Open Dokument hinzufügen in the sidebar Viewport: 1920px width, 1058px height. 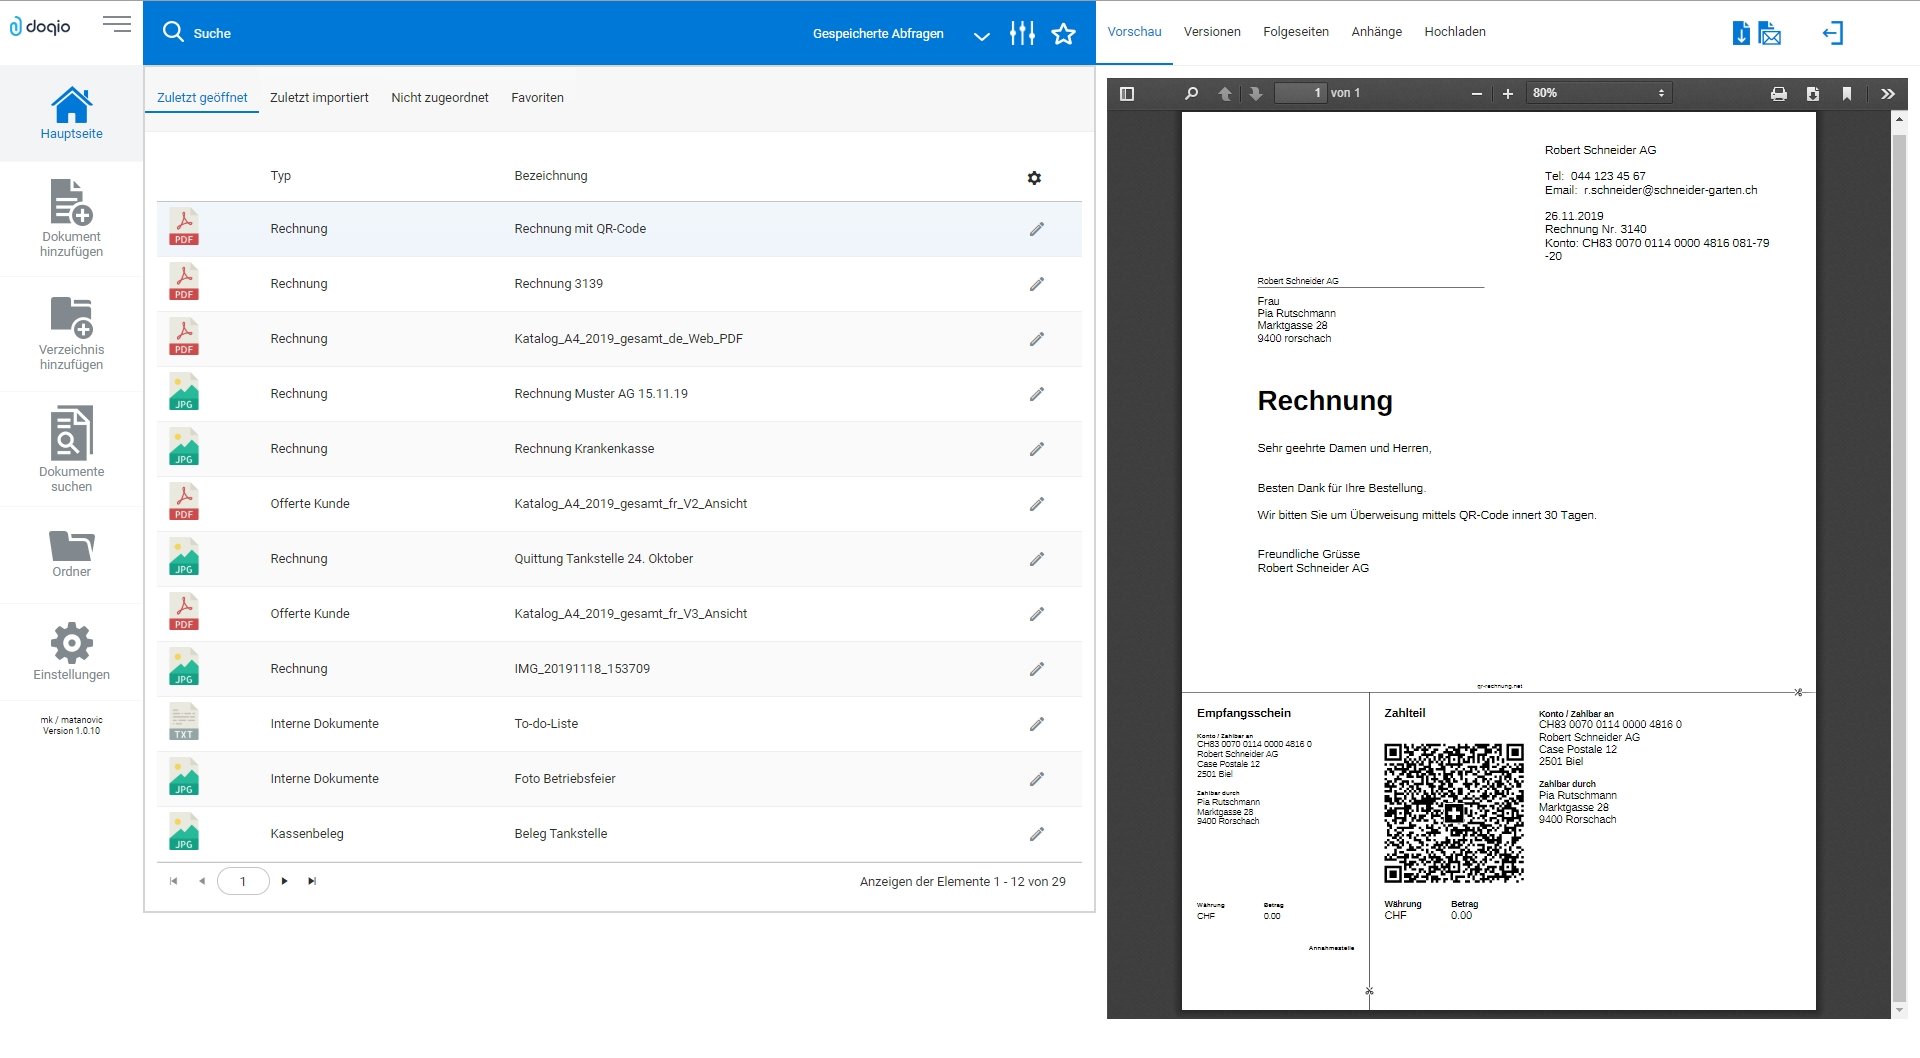(71, 218)
